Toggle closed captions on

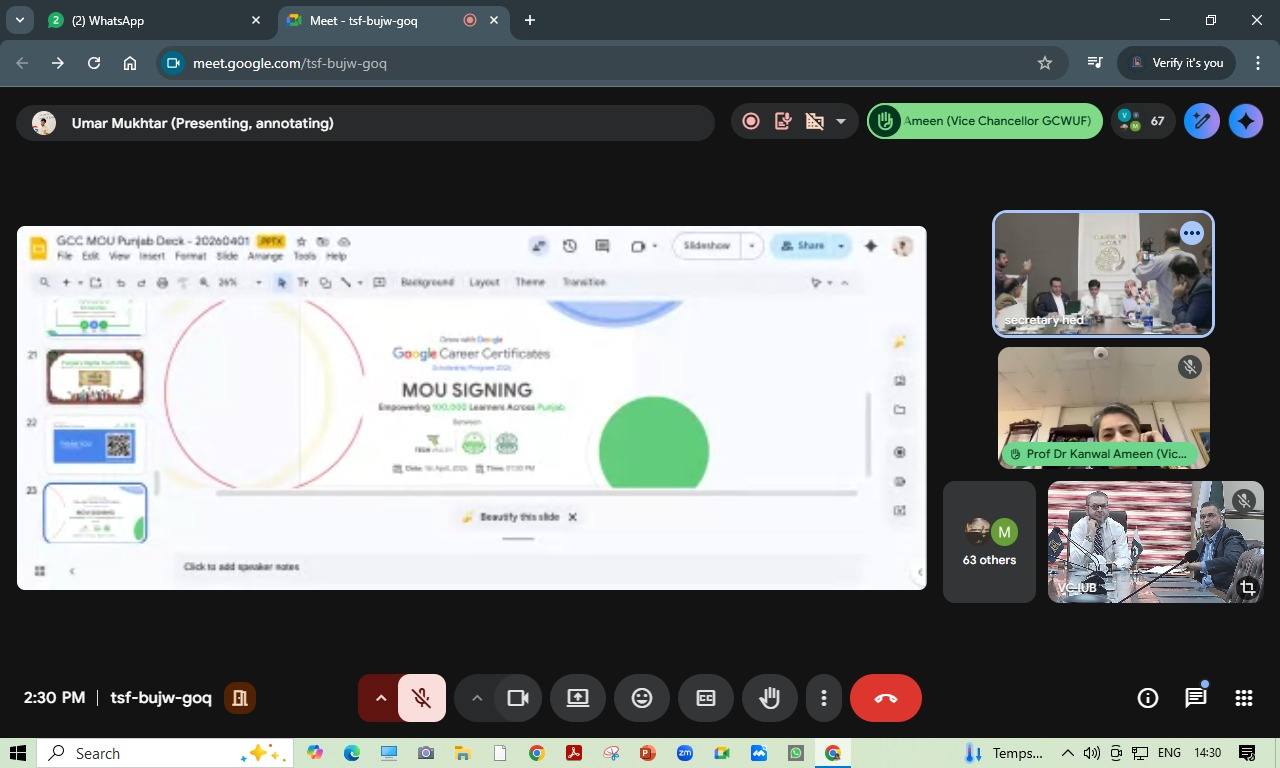(706, 698)
